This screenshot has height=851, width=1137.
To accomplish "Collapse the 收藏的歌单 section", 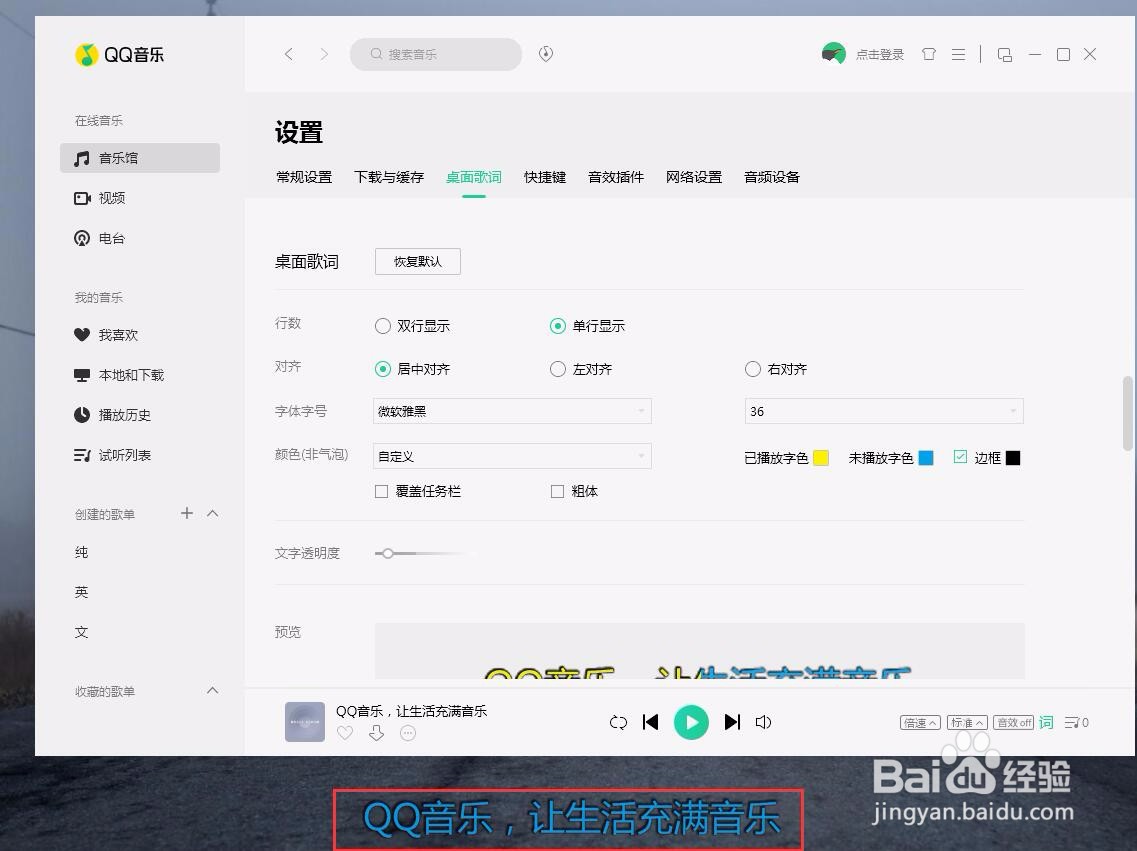I will tap(212, 690).
